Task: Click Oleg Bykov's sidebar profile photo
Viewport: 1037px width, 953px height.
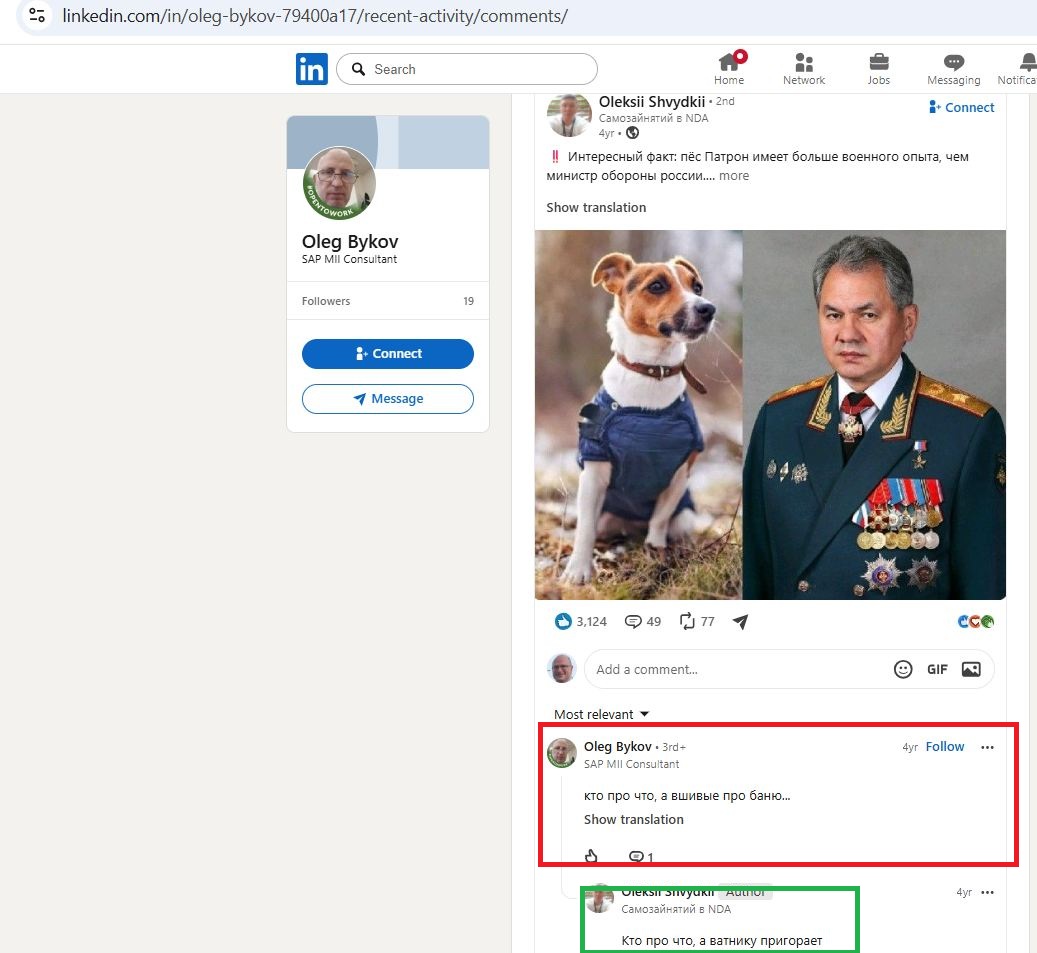Action: (339, 183)
